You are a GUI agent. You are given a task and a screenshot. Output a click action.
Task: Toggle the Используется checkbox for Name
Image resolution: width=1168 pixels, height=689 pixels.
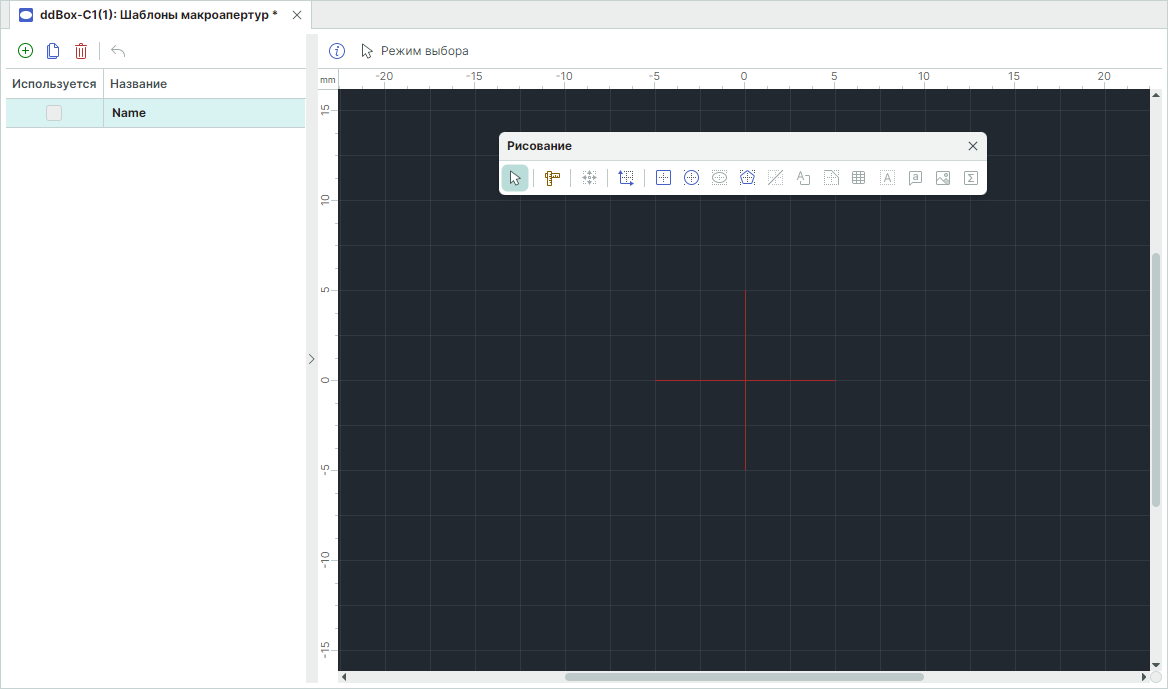(54, 114)
